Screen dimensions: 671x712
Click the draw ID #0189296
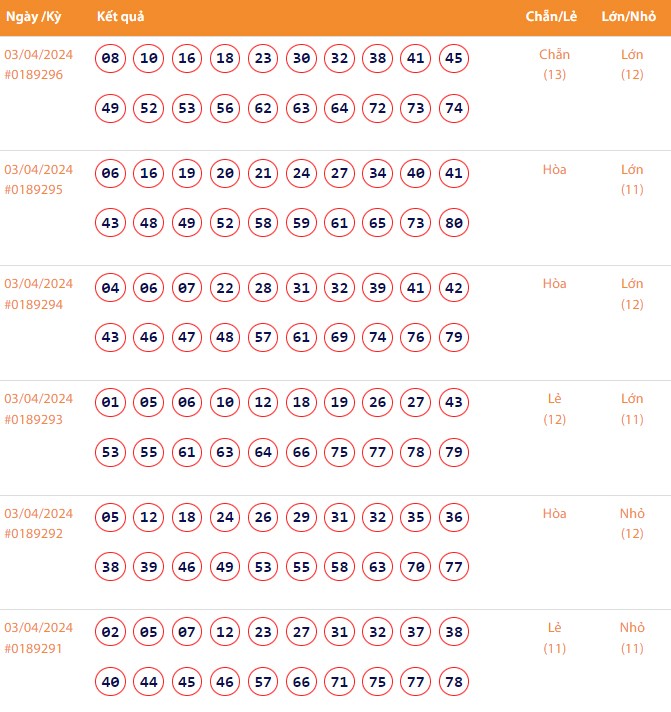(34, 75)
